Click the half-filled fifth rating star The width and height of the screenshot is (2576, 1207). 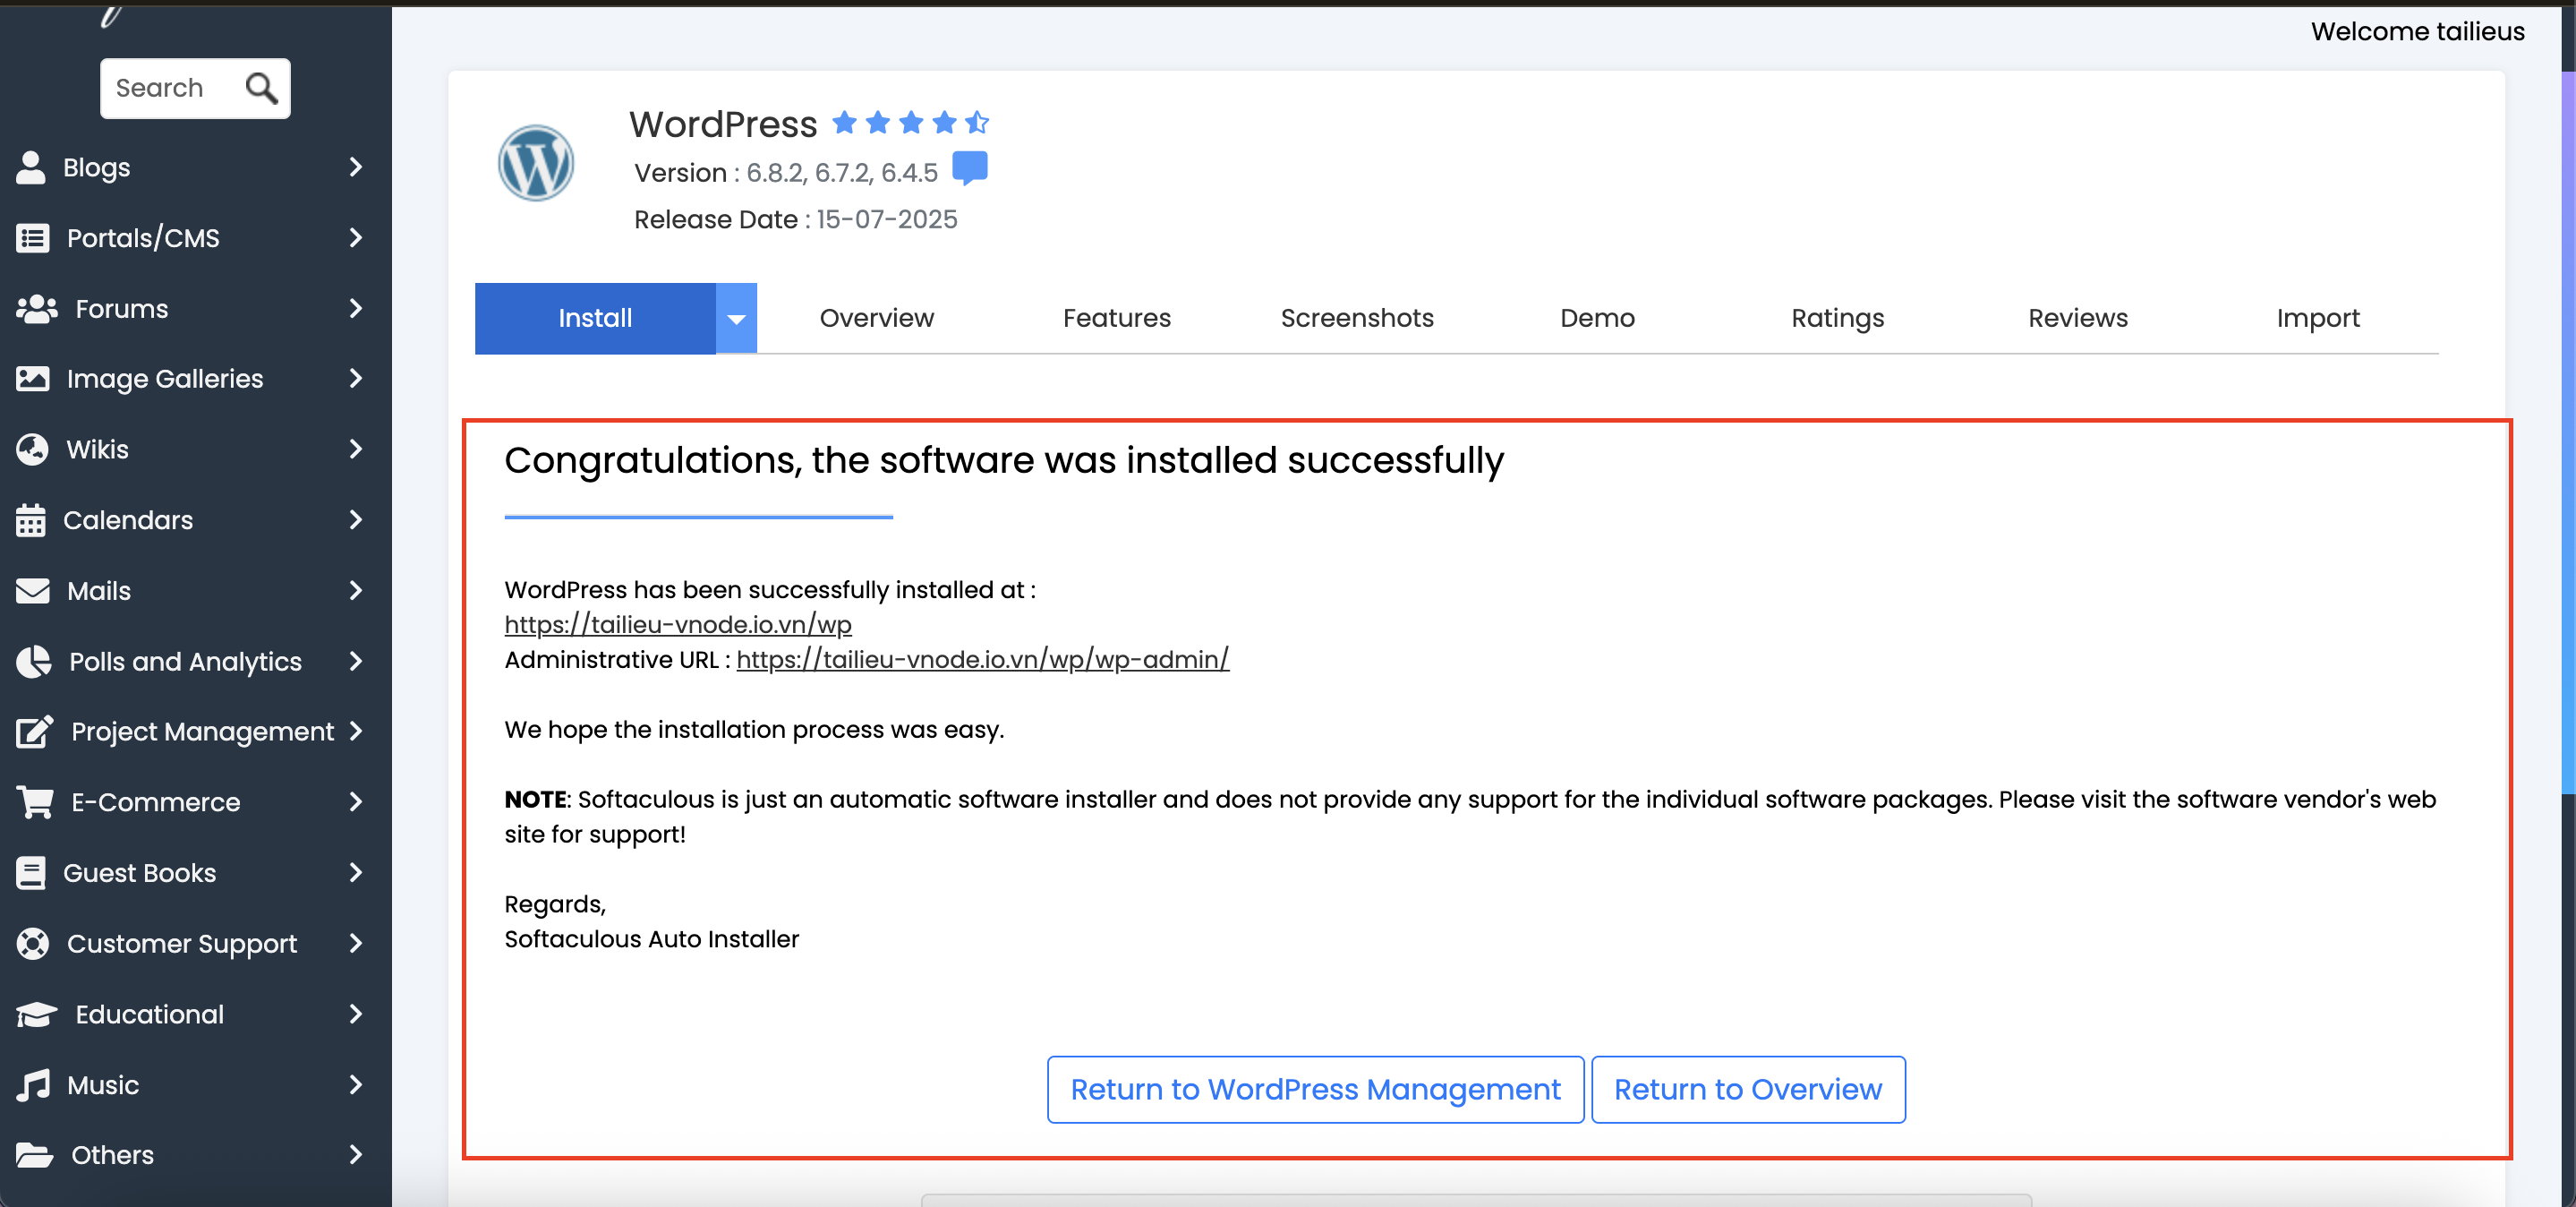(x=977, y=122)
